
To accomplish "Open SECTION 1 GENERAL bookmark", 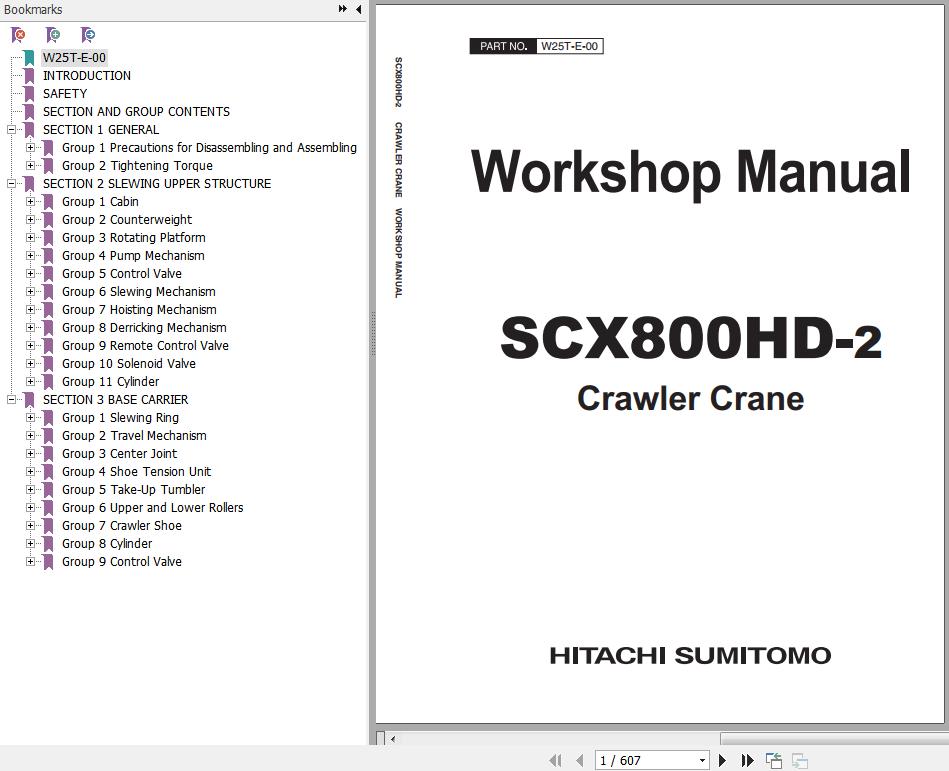I will 101,130.
